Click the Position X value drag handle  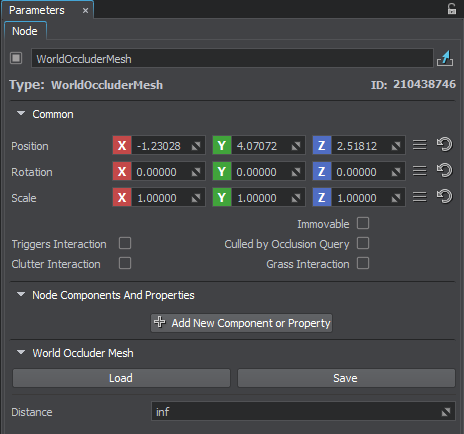click(x=196, y=146)
